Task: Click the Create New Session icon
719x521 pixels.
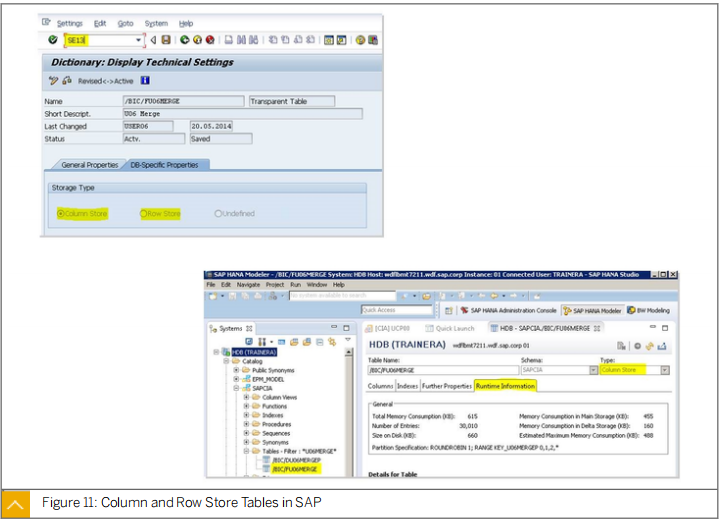Action: click(329, 40)
